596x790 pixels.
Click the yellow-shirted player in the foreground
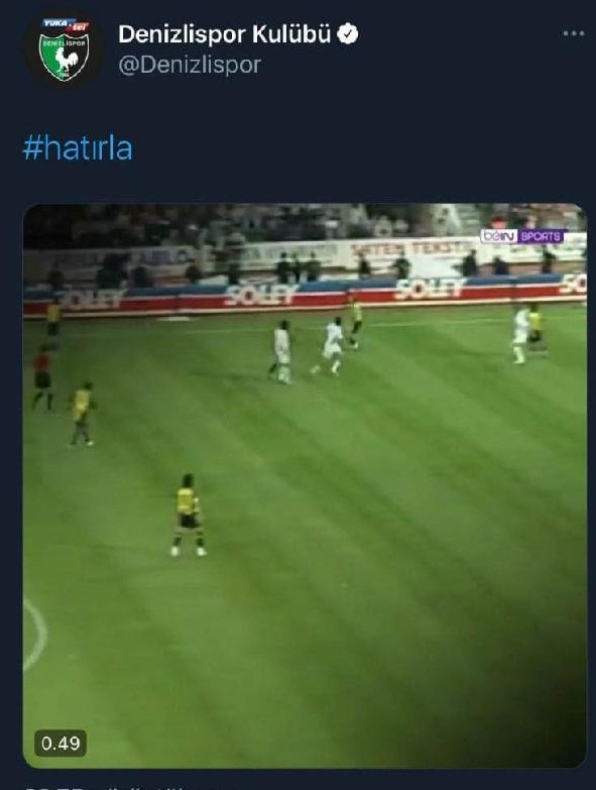[x=188, y=515]
